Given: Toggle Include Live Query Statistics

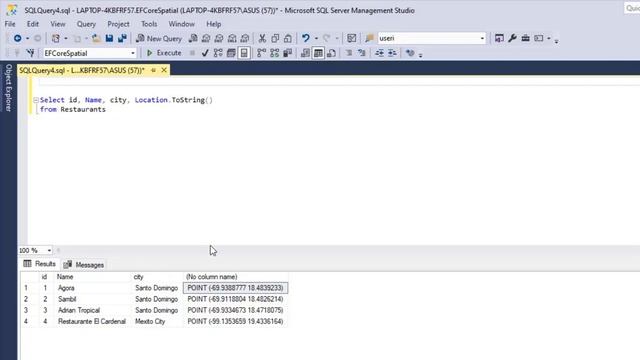Looking at the screenshot, I should tap(274, 53).
